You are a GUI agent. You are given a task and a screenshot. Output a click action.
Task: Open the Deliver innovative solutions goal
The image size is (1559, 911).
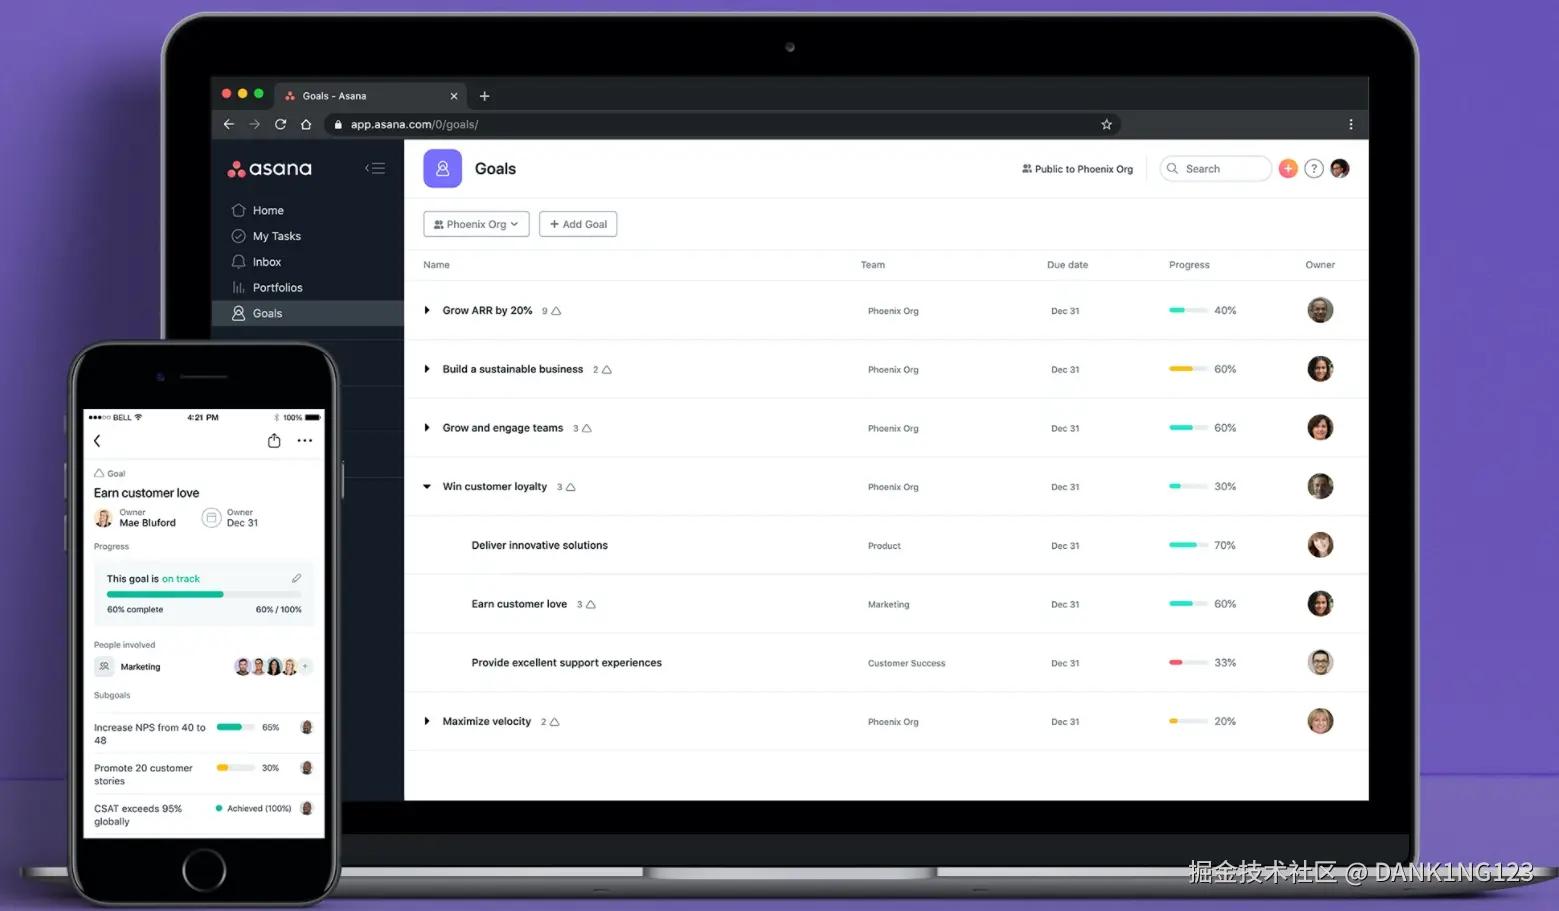540,546
